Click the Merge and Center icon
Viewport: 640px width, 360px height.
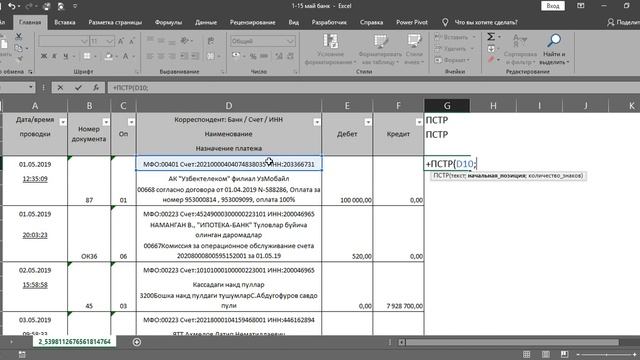tap(211, 56)
